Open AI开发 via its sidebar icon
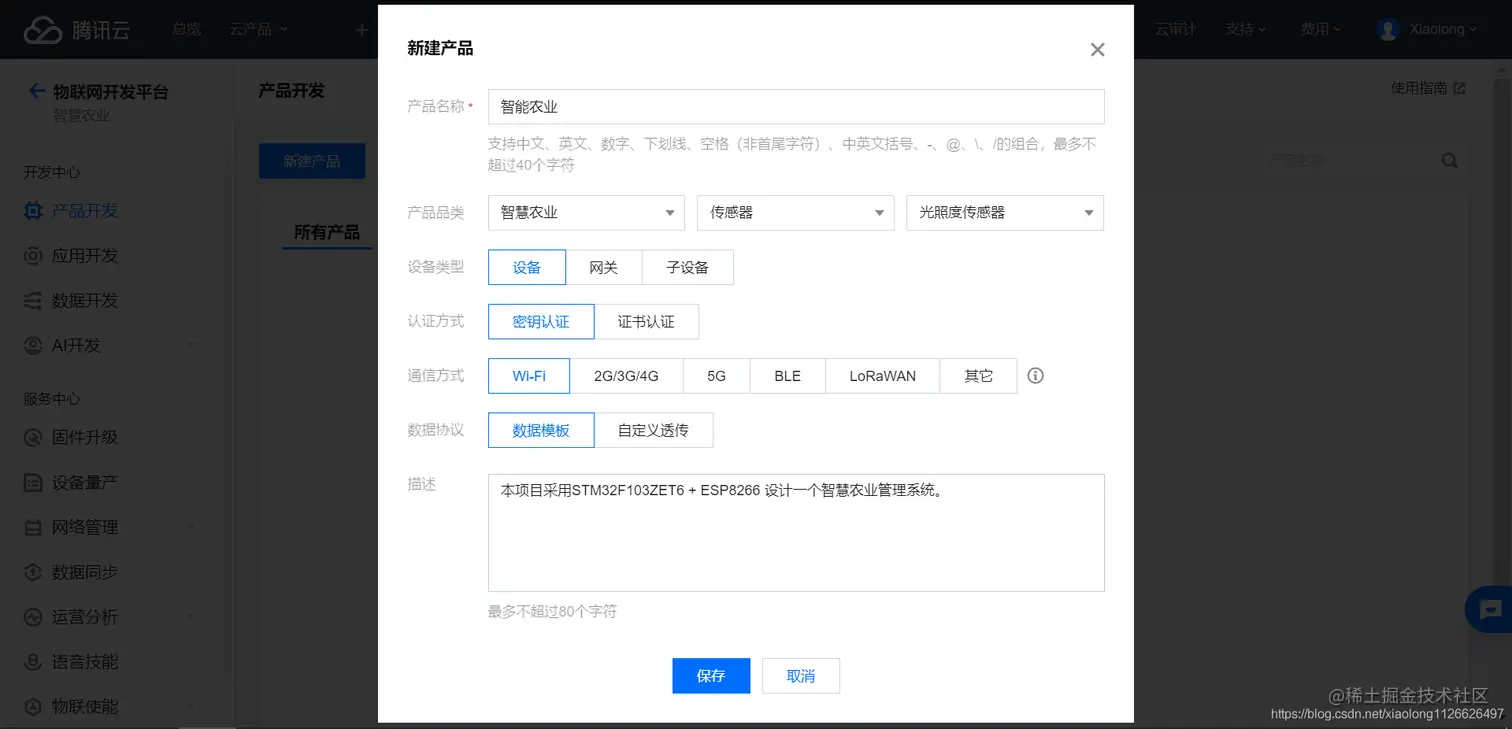The image size is (1512, 729). pyautogui.click(x=33, y=345)
